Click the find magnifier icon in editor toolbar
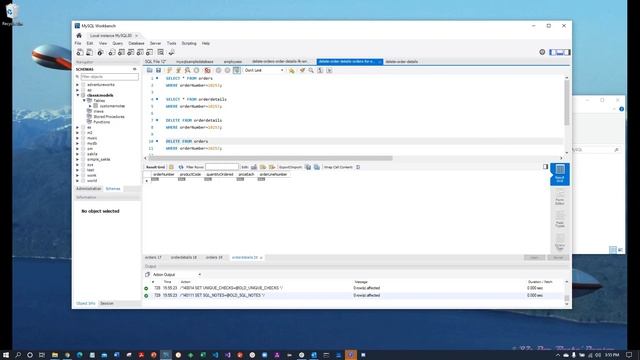The image size is (640, 360). [x=311, y=70]
